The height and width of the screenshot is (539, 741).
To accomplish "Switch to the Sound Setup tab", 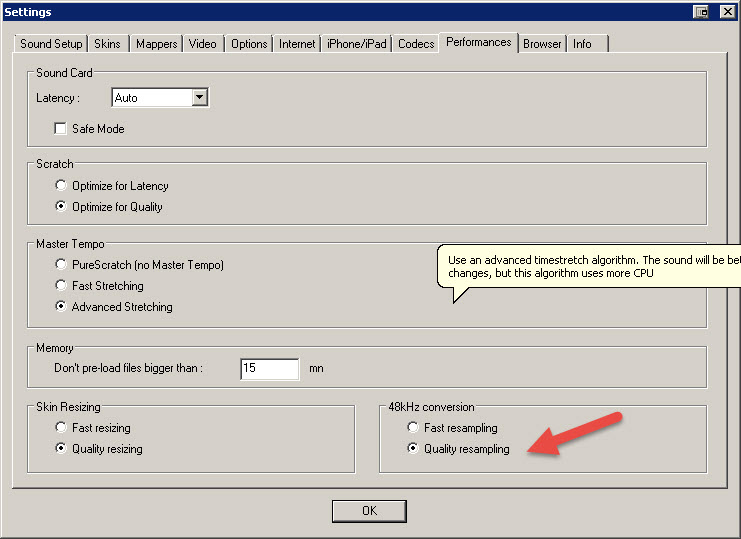I will pos(51,44).
